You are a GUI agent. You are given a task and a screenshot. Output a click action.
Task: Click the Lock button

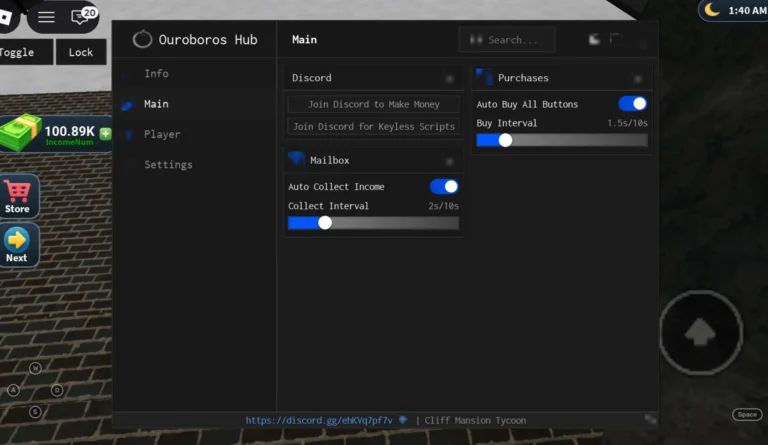[x=81, y=52]
